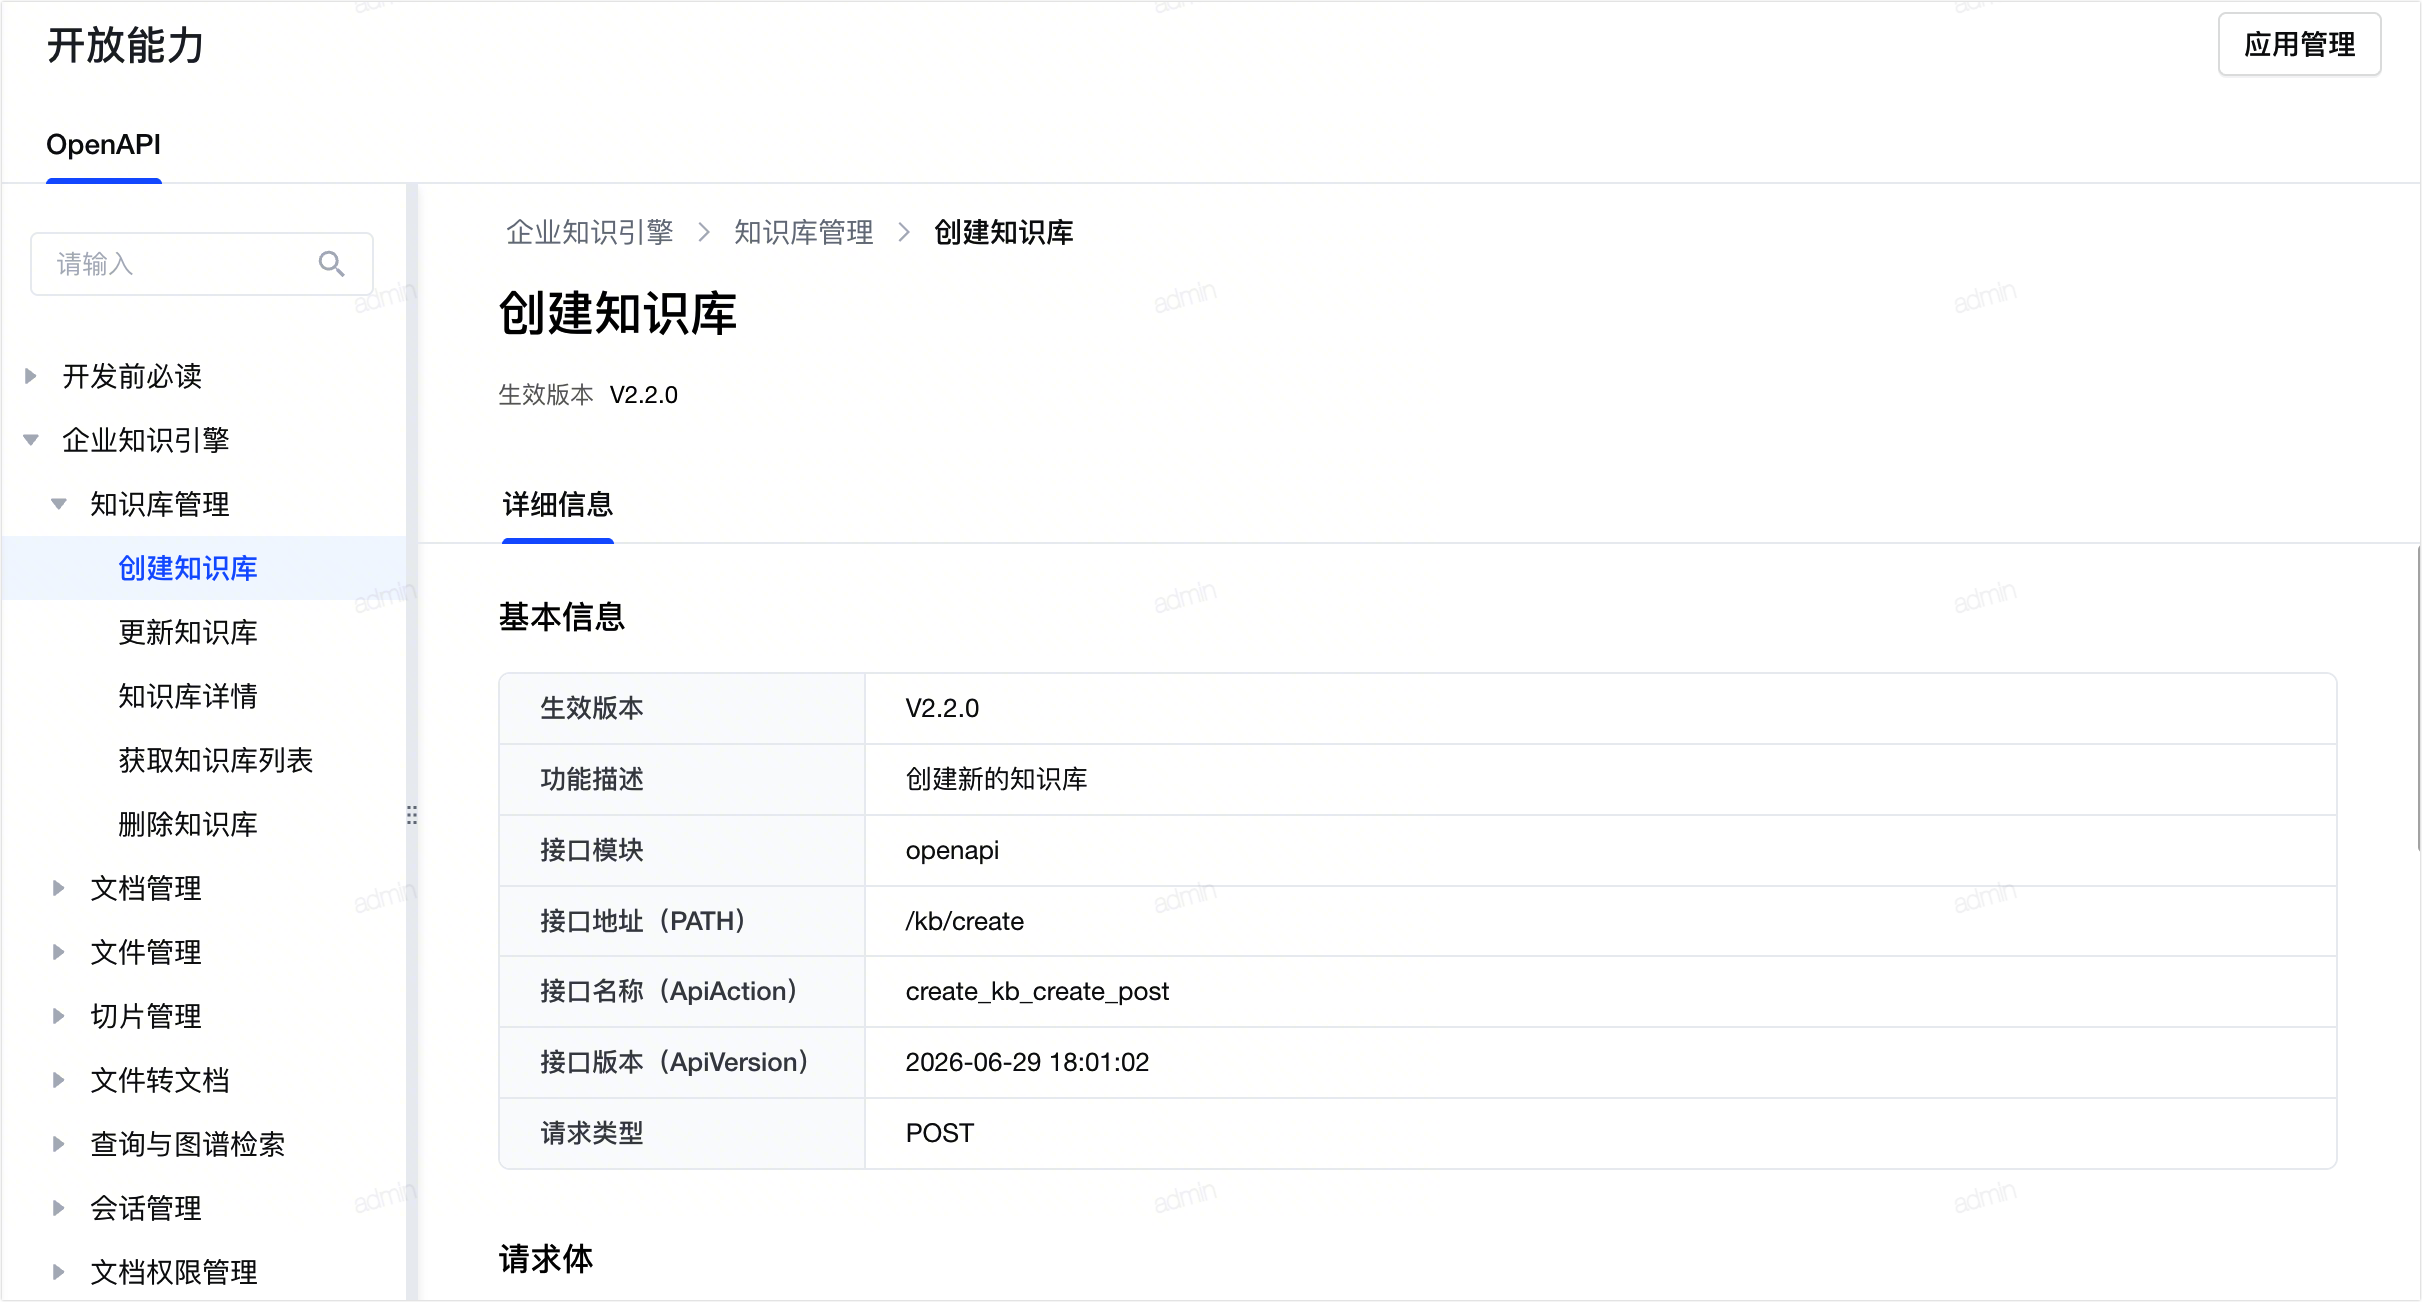Click the create_kb_create_post value cell

[x=1600, y=992]
